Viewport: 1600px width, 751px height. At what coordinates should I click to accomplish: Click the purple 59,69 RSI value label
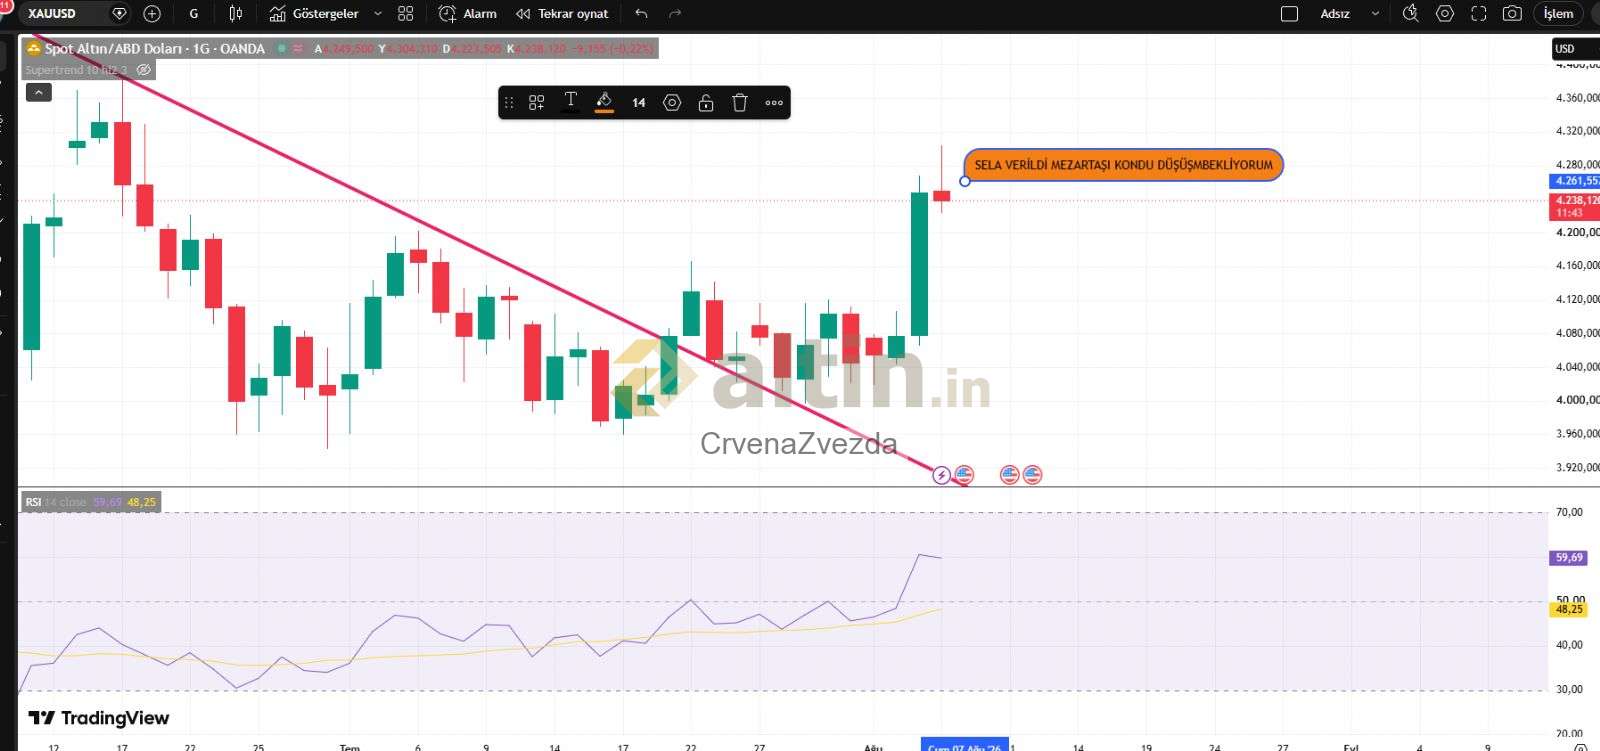pos(1569,558)
